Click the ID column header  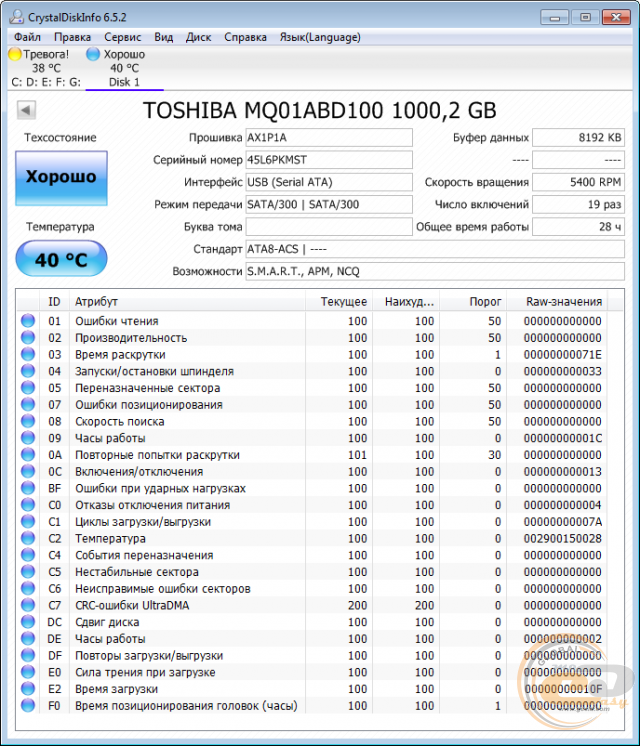(x=54, y=302)
